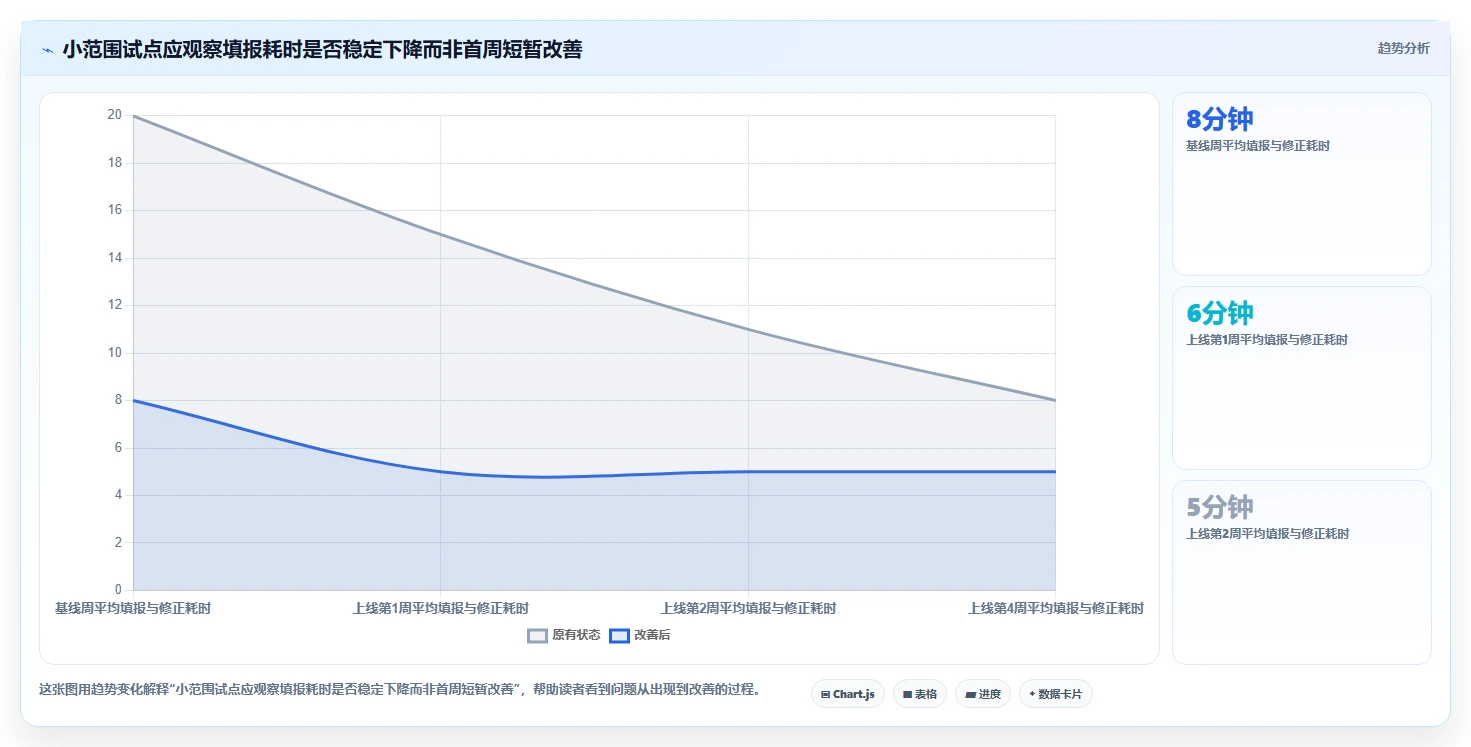Image resolution: width=1471 pixels, height=747 pixels.
Task: Click the 上线第2周 caption inside the 5分钟 card
Action: tap(1267, 534)
